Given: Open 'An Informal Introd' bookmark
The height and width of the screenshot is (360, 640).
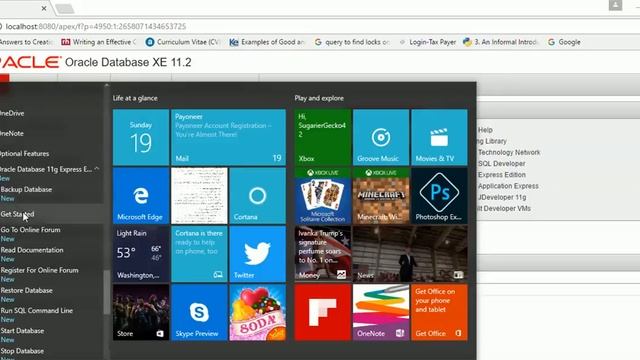Looking at the screenshot, I should tap(501, 42).
